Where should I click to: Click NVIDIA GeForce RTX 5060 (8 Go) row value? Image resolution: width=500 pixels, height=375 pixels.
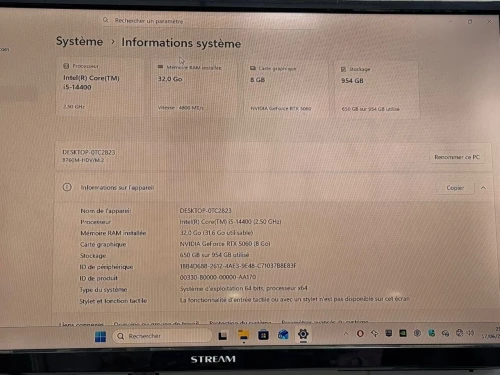225,244
